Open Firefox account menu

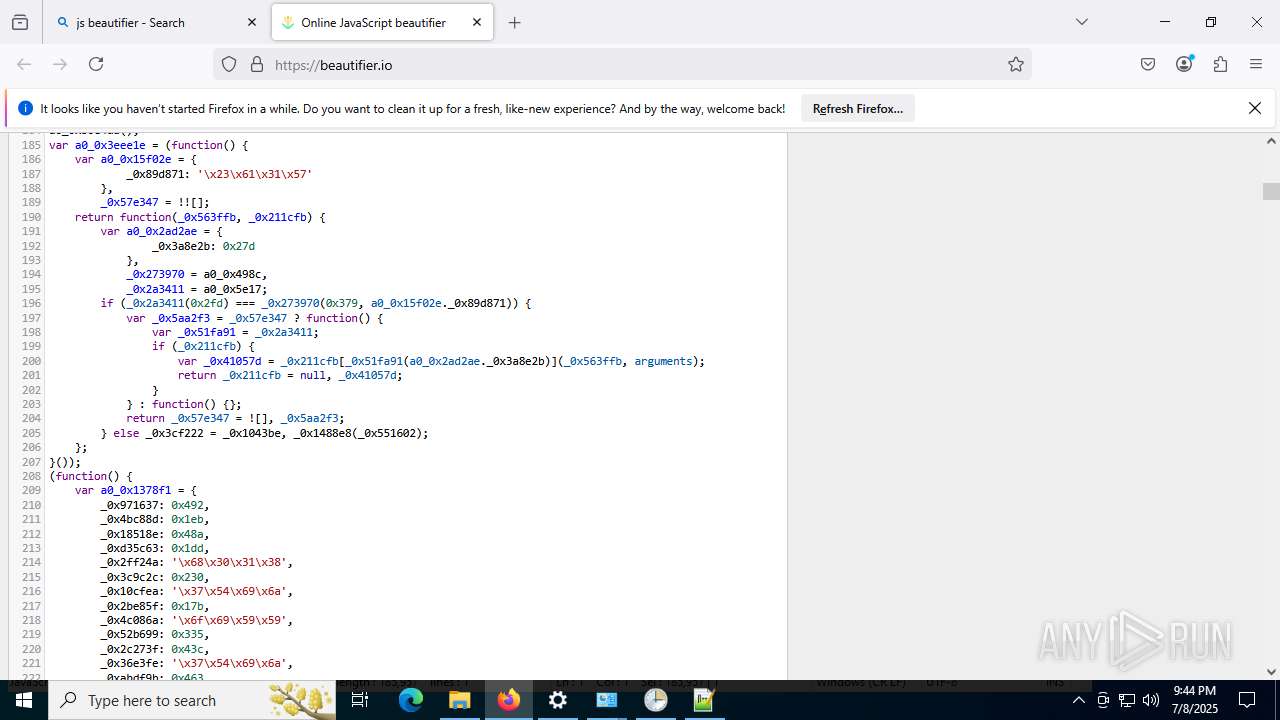pos(1184,64)
